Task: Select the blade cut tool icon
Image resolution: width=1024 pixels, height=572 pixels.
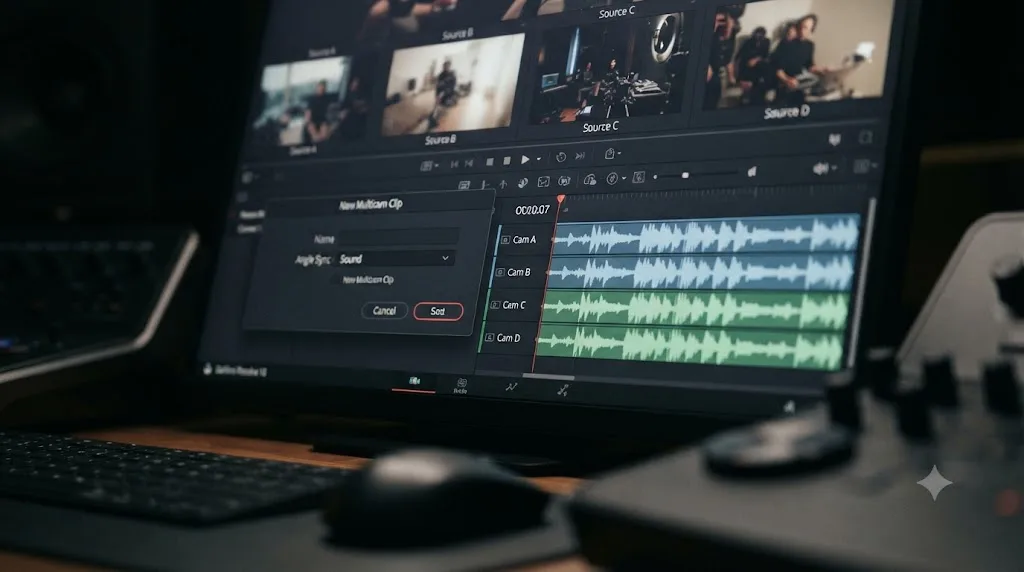Action: (484, 185)
